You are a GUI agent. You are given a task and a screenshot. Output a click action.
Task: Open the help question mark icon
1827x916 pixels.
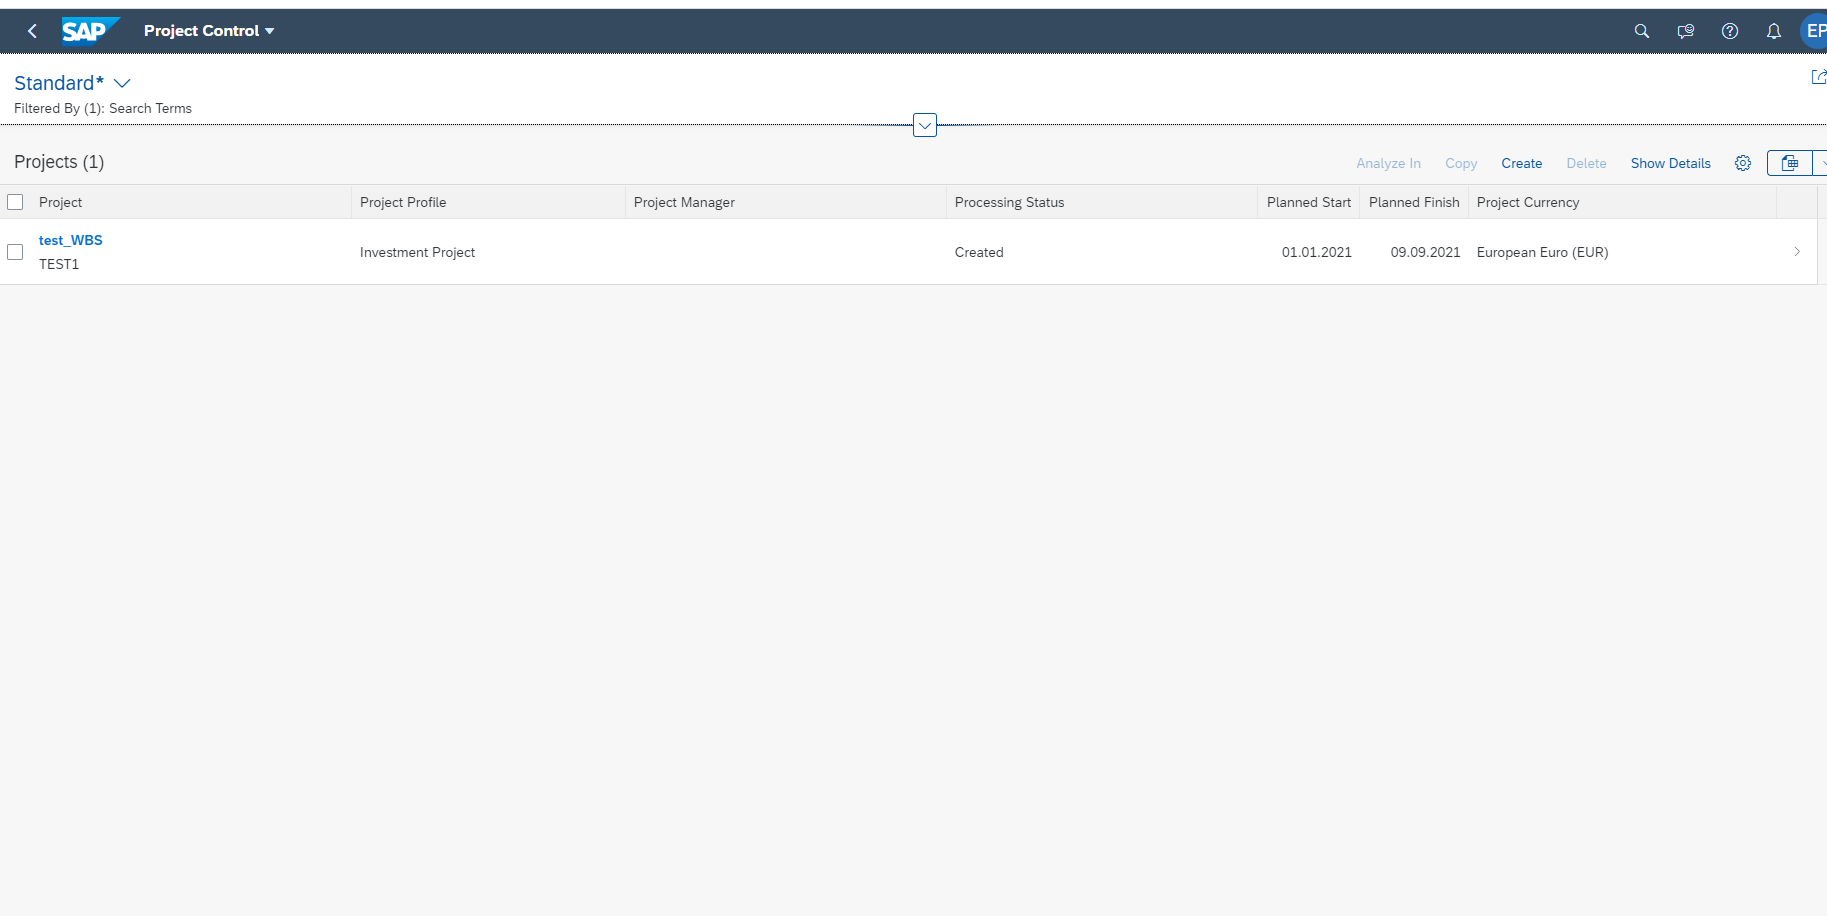coord(1730,31)
